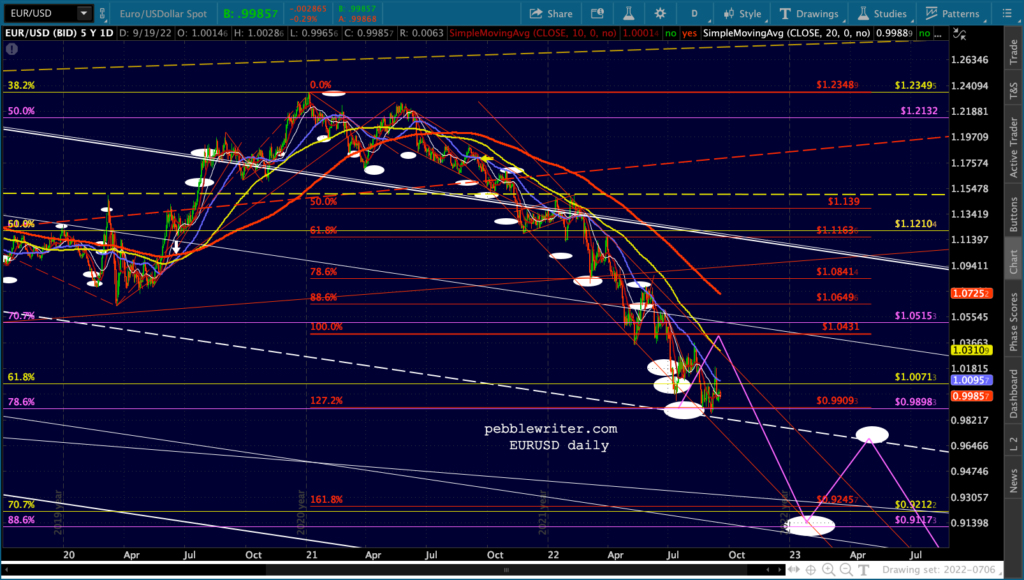Screen dimensions: 1024x580
Task: Open the D timeframe dropdown
Action: coord(696,13)
